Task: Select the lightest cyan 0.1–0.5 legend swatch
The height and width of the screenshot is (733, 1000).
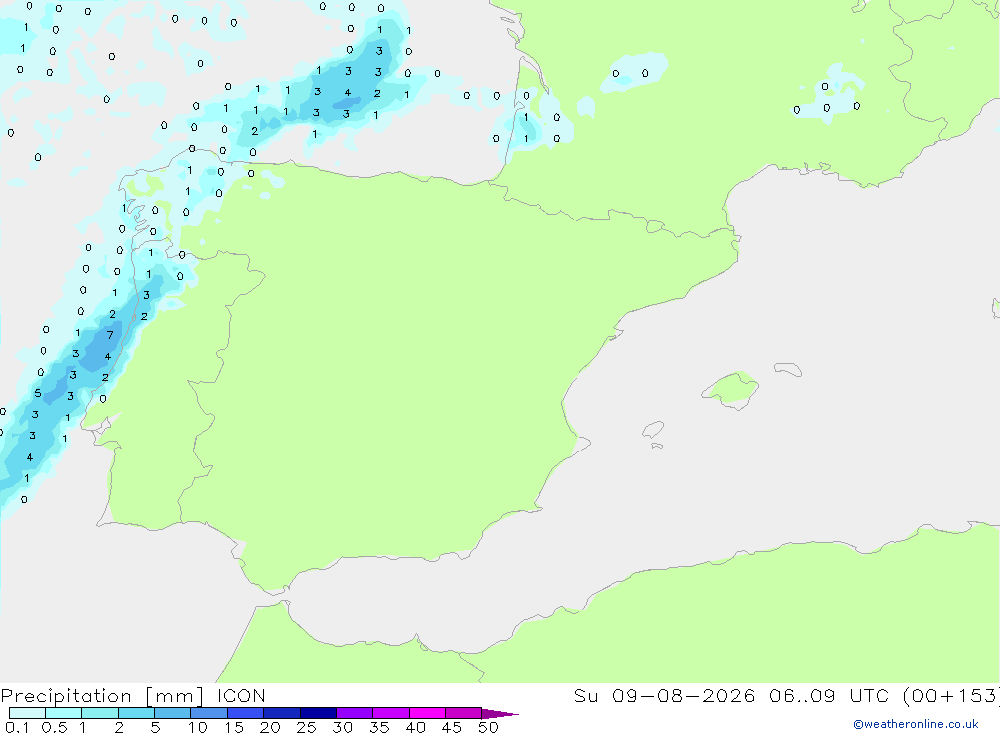Action: tap(27, 713)
